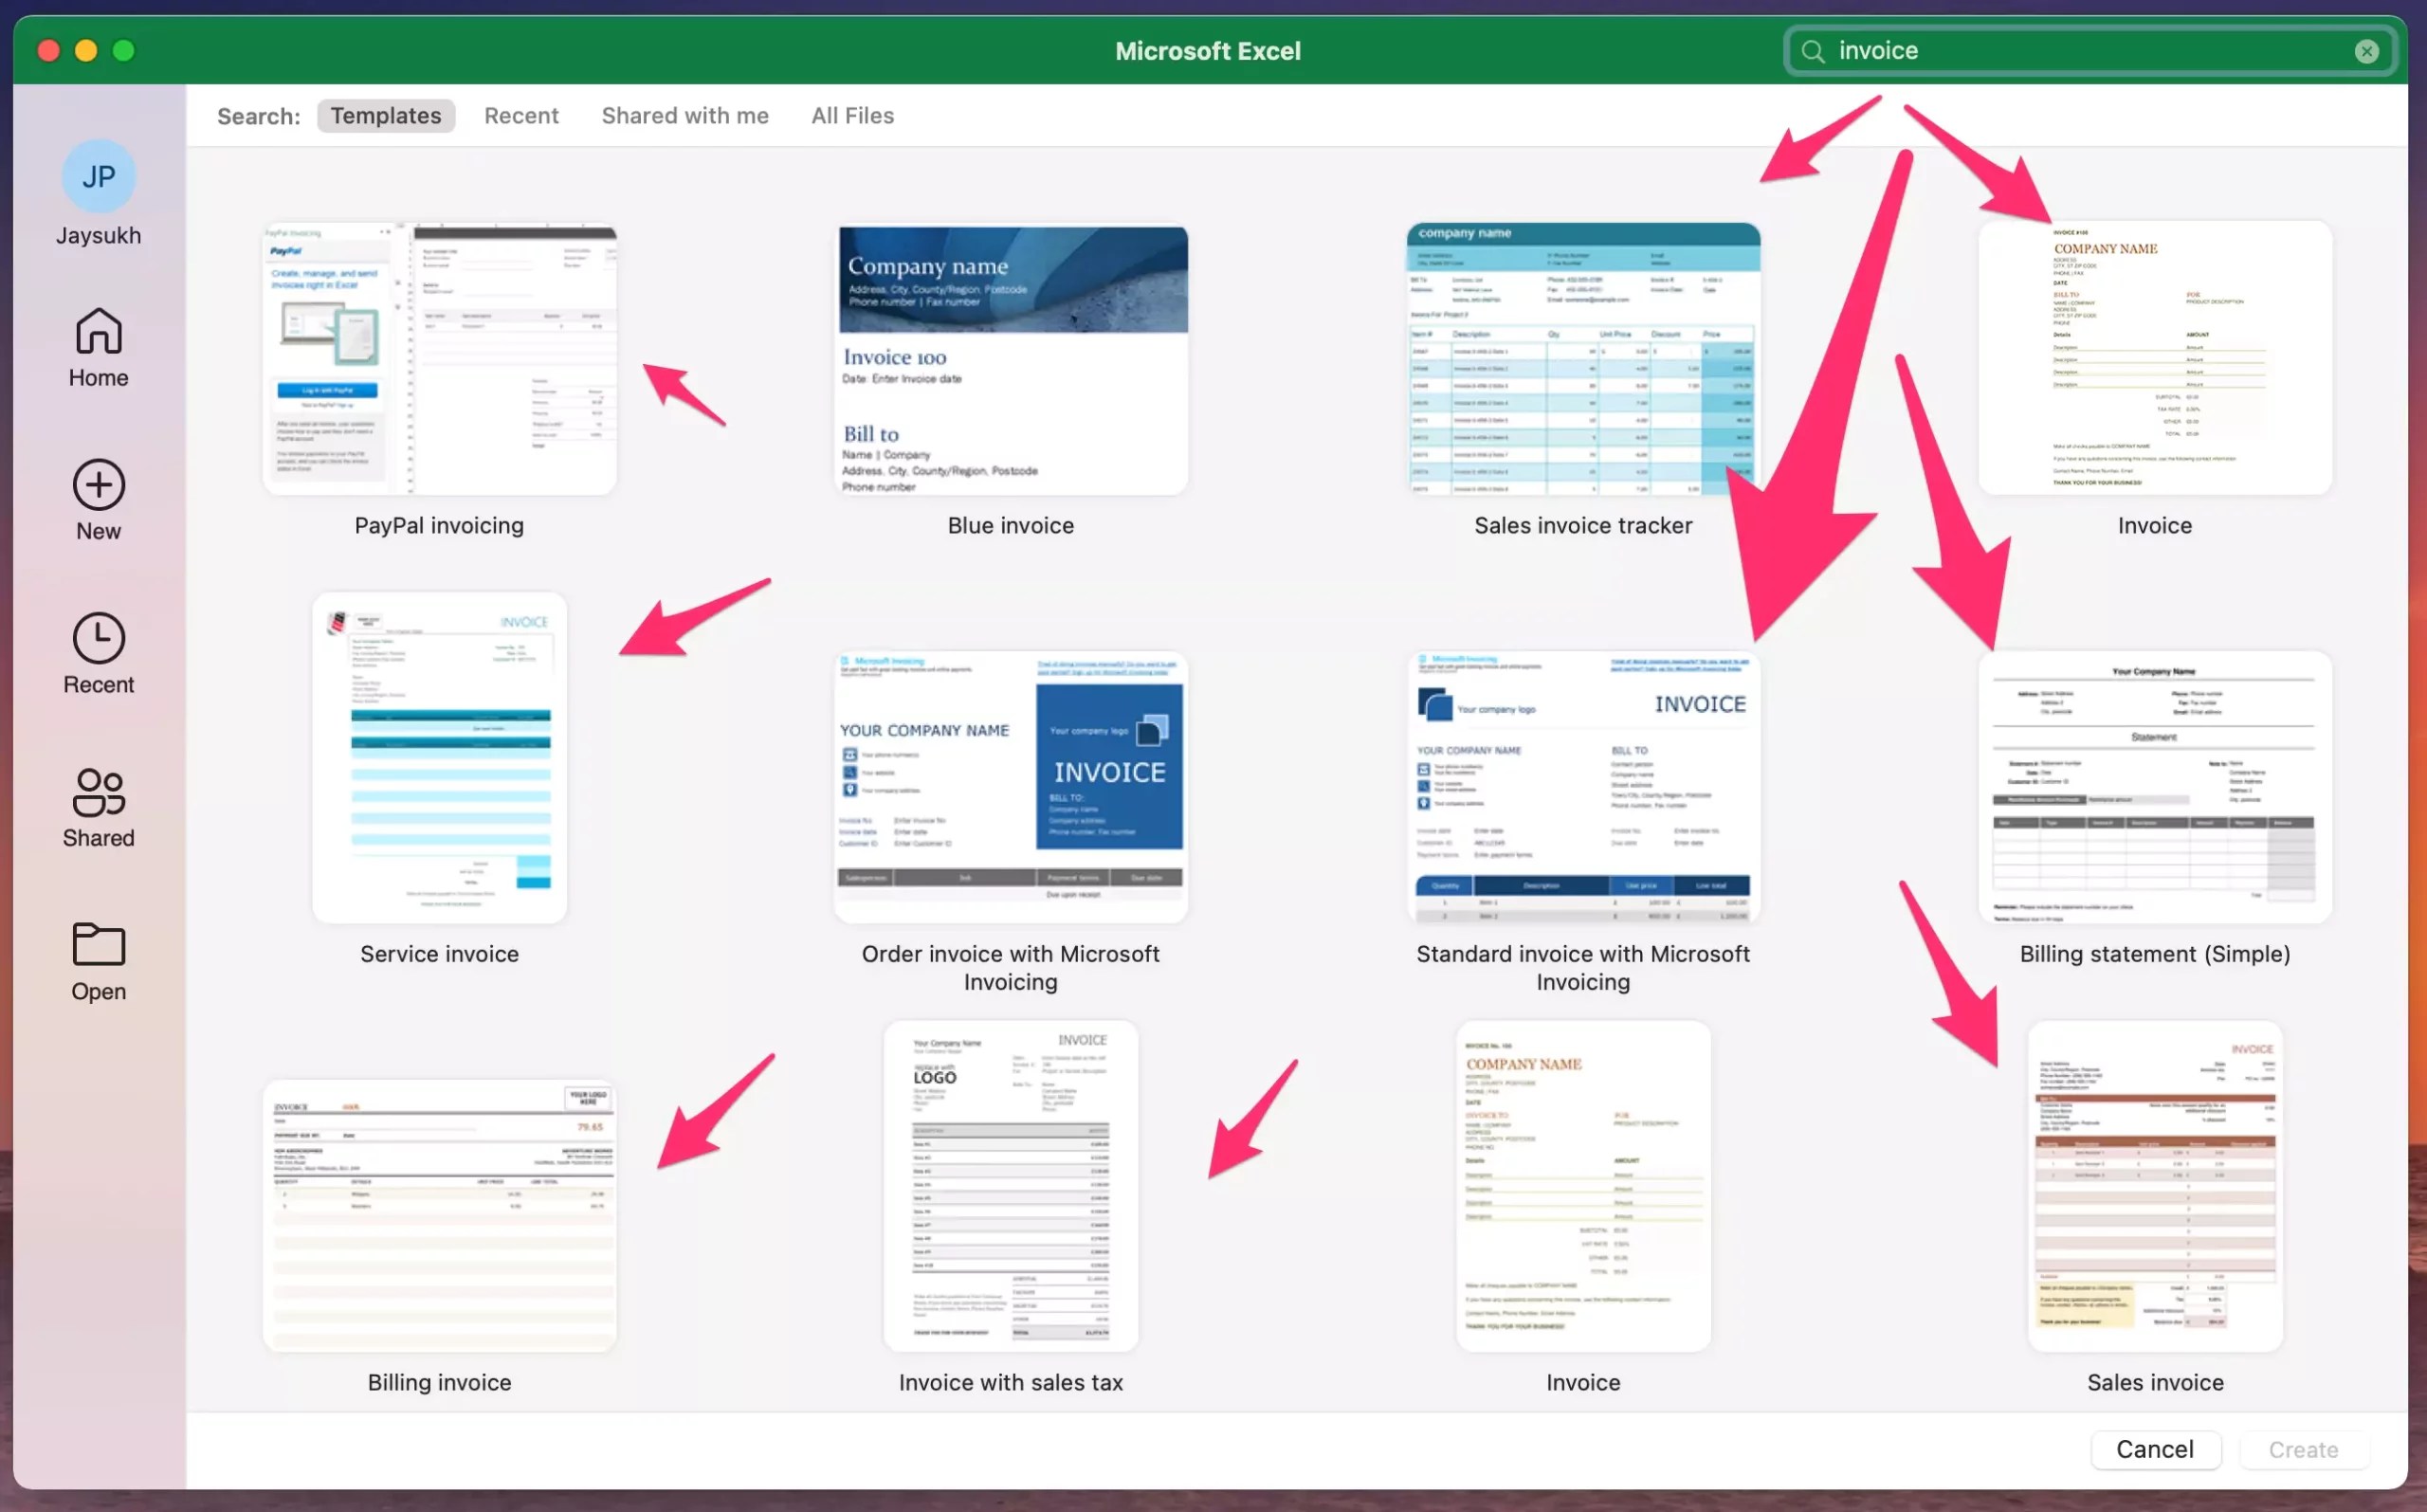Click the magnifying glass search icon
The width and height of the screenshot is (2427, 1512).
point(1812,51)
